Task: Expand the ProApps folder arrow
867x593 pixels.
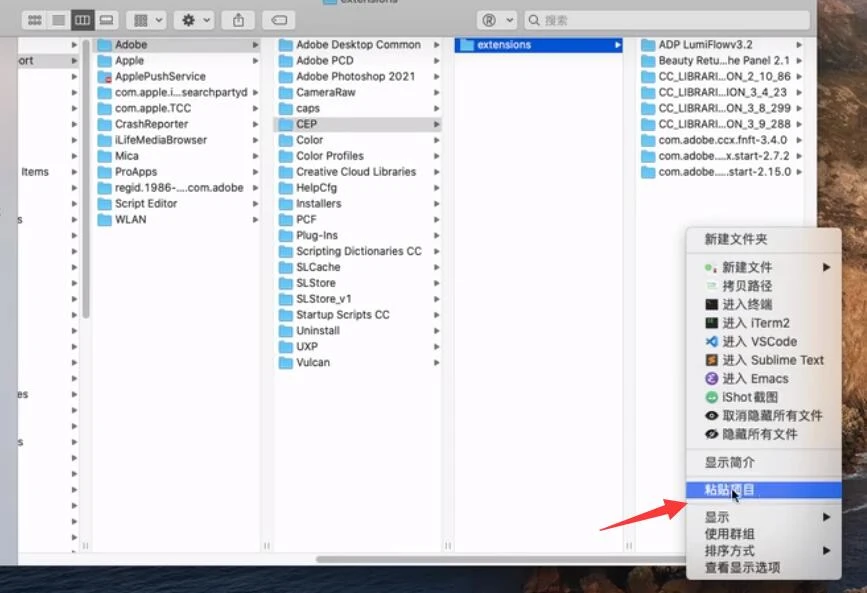Action: point(255,172)
